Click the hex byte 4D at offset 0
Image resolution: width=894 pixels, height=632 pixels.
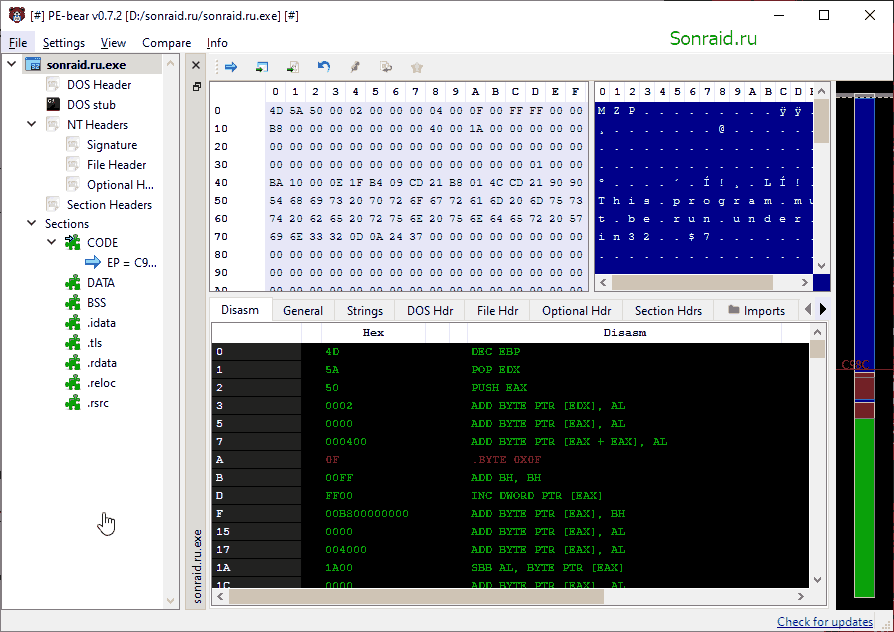[x=276, y=111]
